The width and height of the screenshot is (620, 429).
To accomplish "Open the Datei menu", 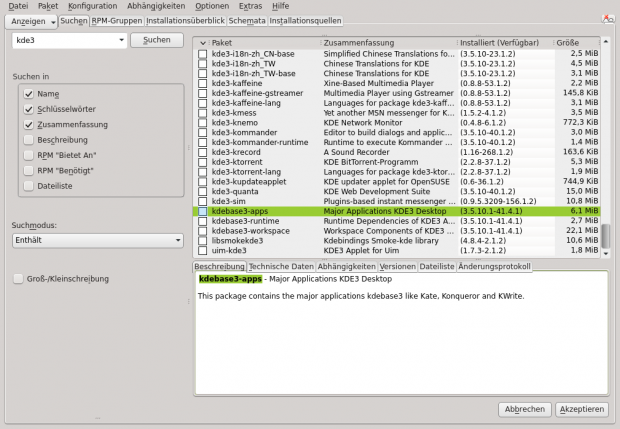I will (18, 6).
